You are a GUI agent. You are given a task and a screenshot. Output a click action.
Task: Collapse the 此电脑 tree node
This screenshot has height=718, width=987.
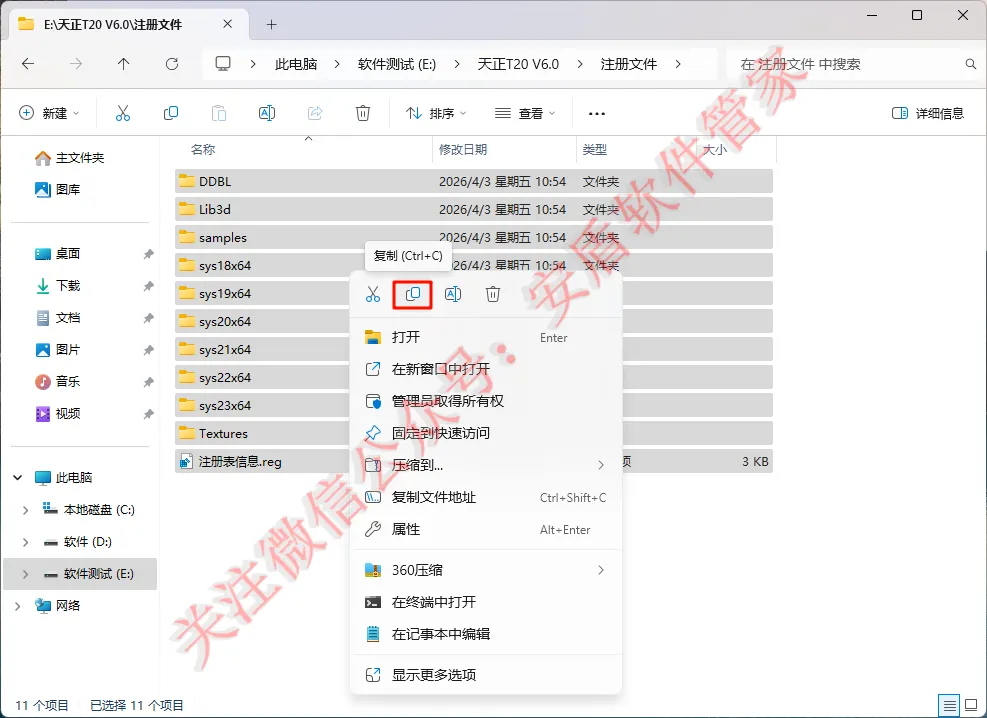pyautogui.click(x=18, y=478)
